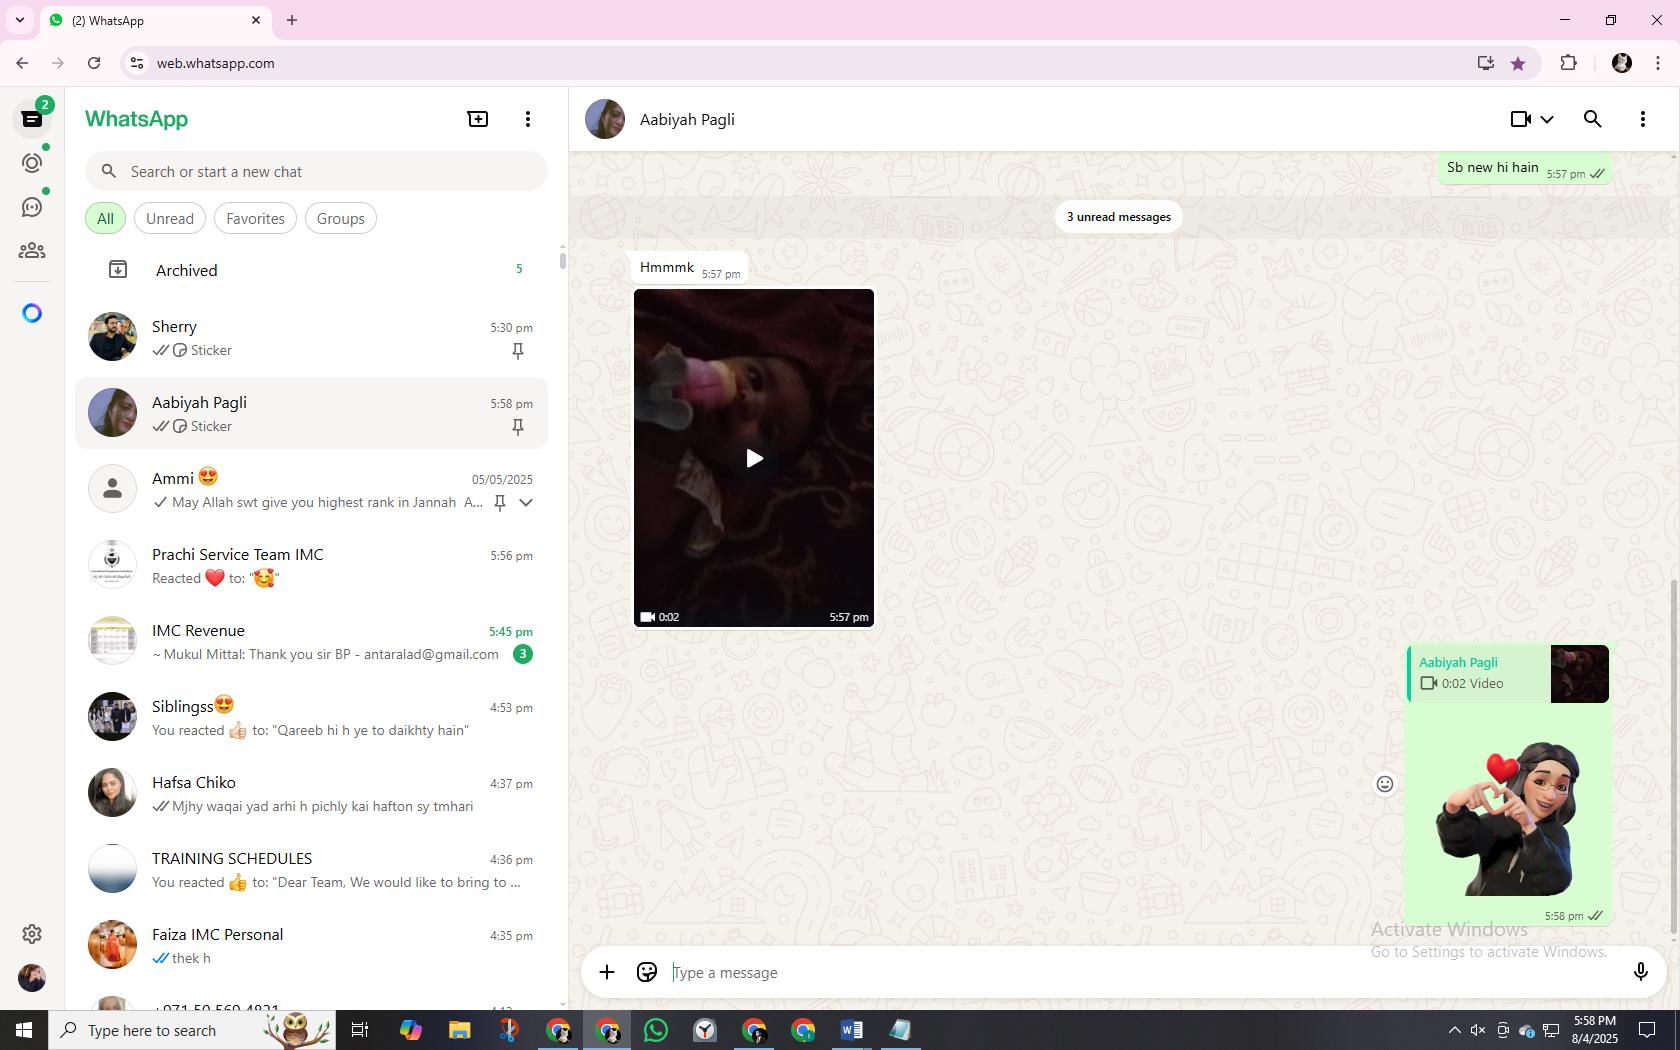
Task: Open Windows Start menu
Action: [24, 1030]
